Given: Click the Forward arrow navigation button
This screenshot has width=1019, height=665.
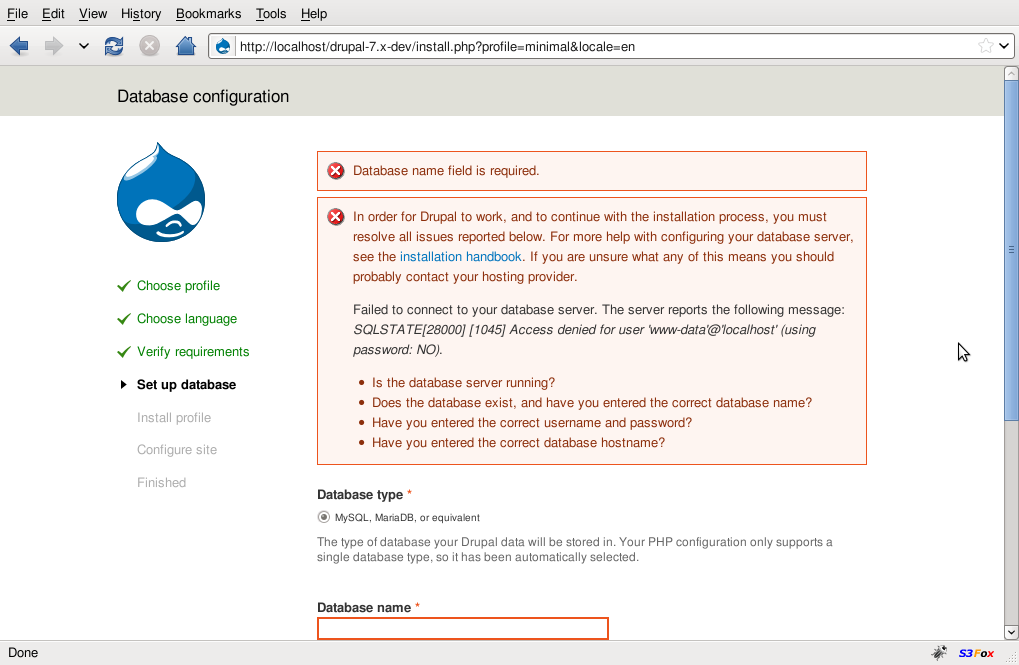Looking at the screenshot, I should [x=53, y=46].
